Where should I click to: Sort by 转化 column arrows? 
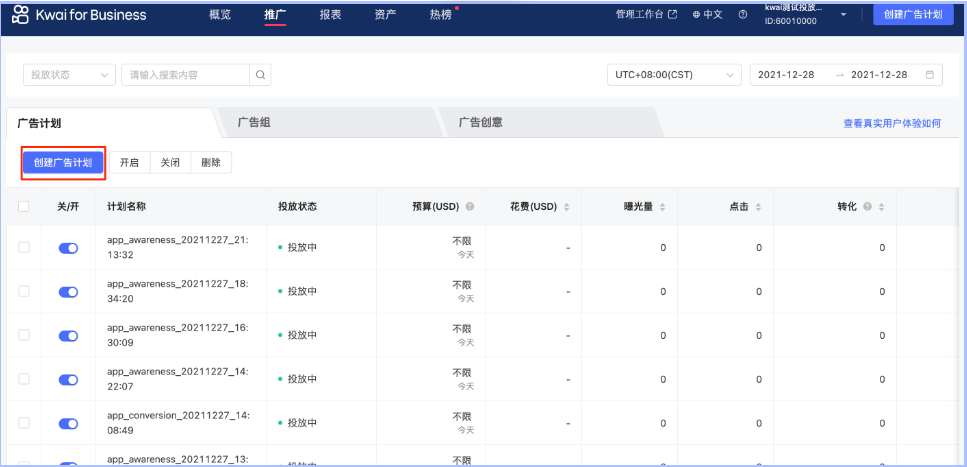881,207
